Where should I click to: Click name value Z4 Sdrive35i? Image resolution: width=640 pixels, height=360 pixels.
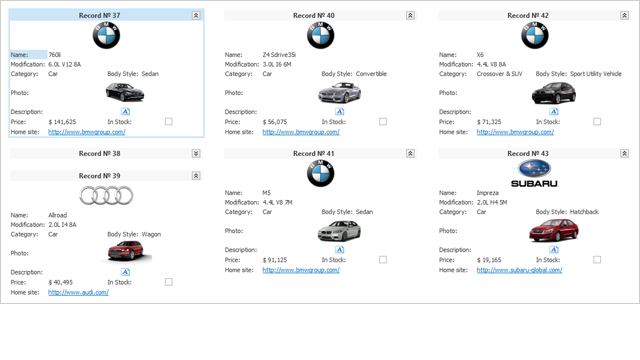point(279,55)
